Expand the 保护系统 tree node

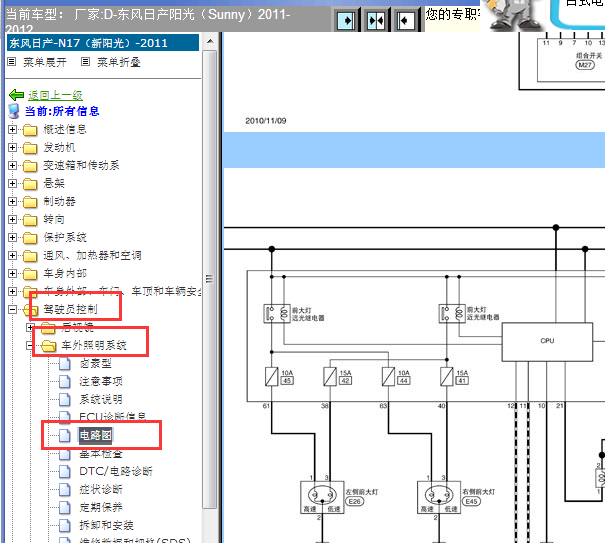coord(12,237)
